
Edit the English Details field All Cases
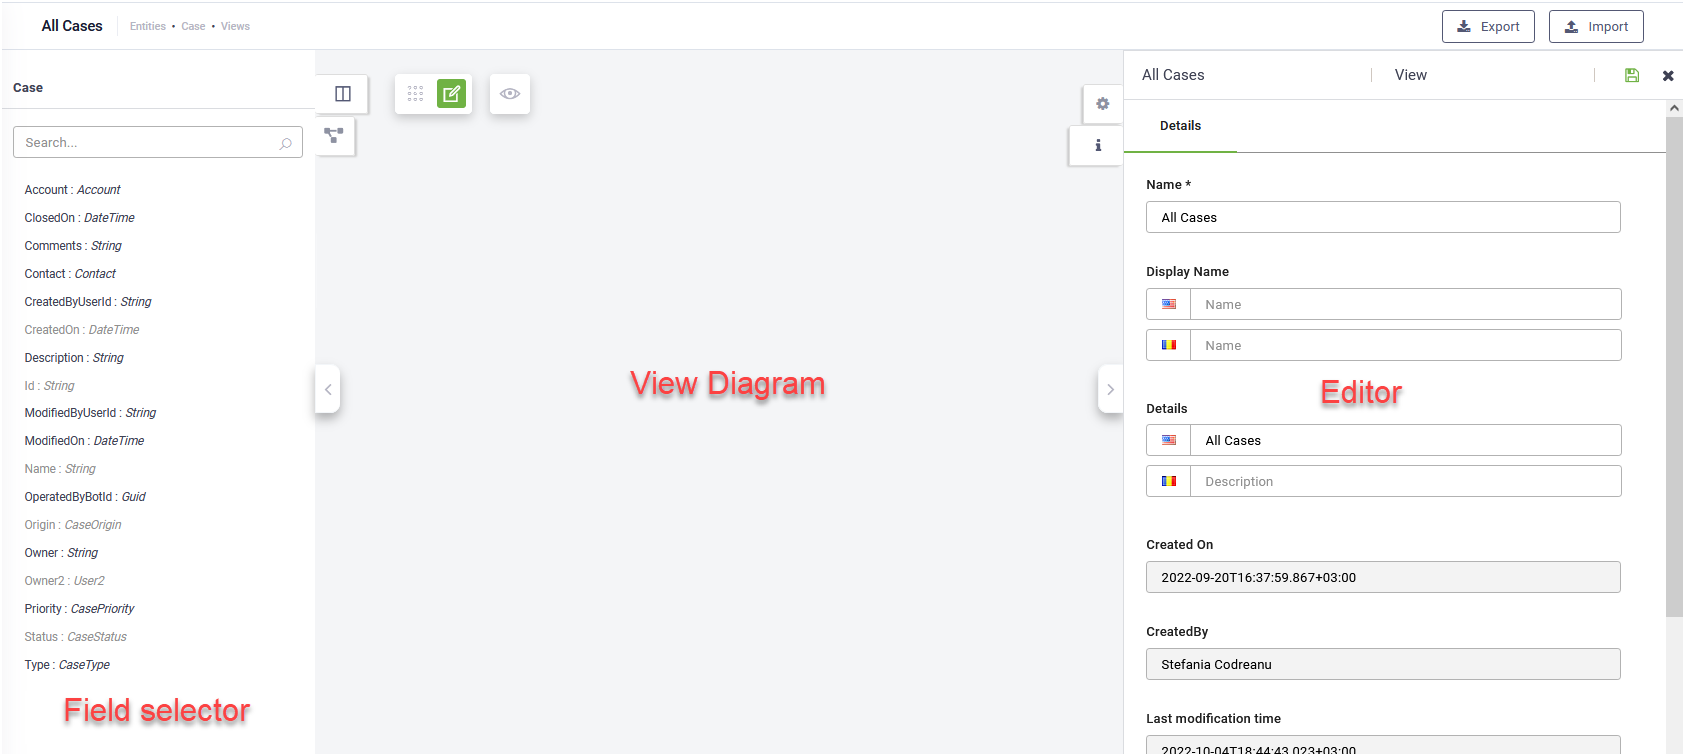pos(1405,440)
